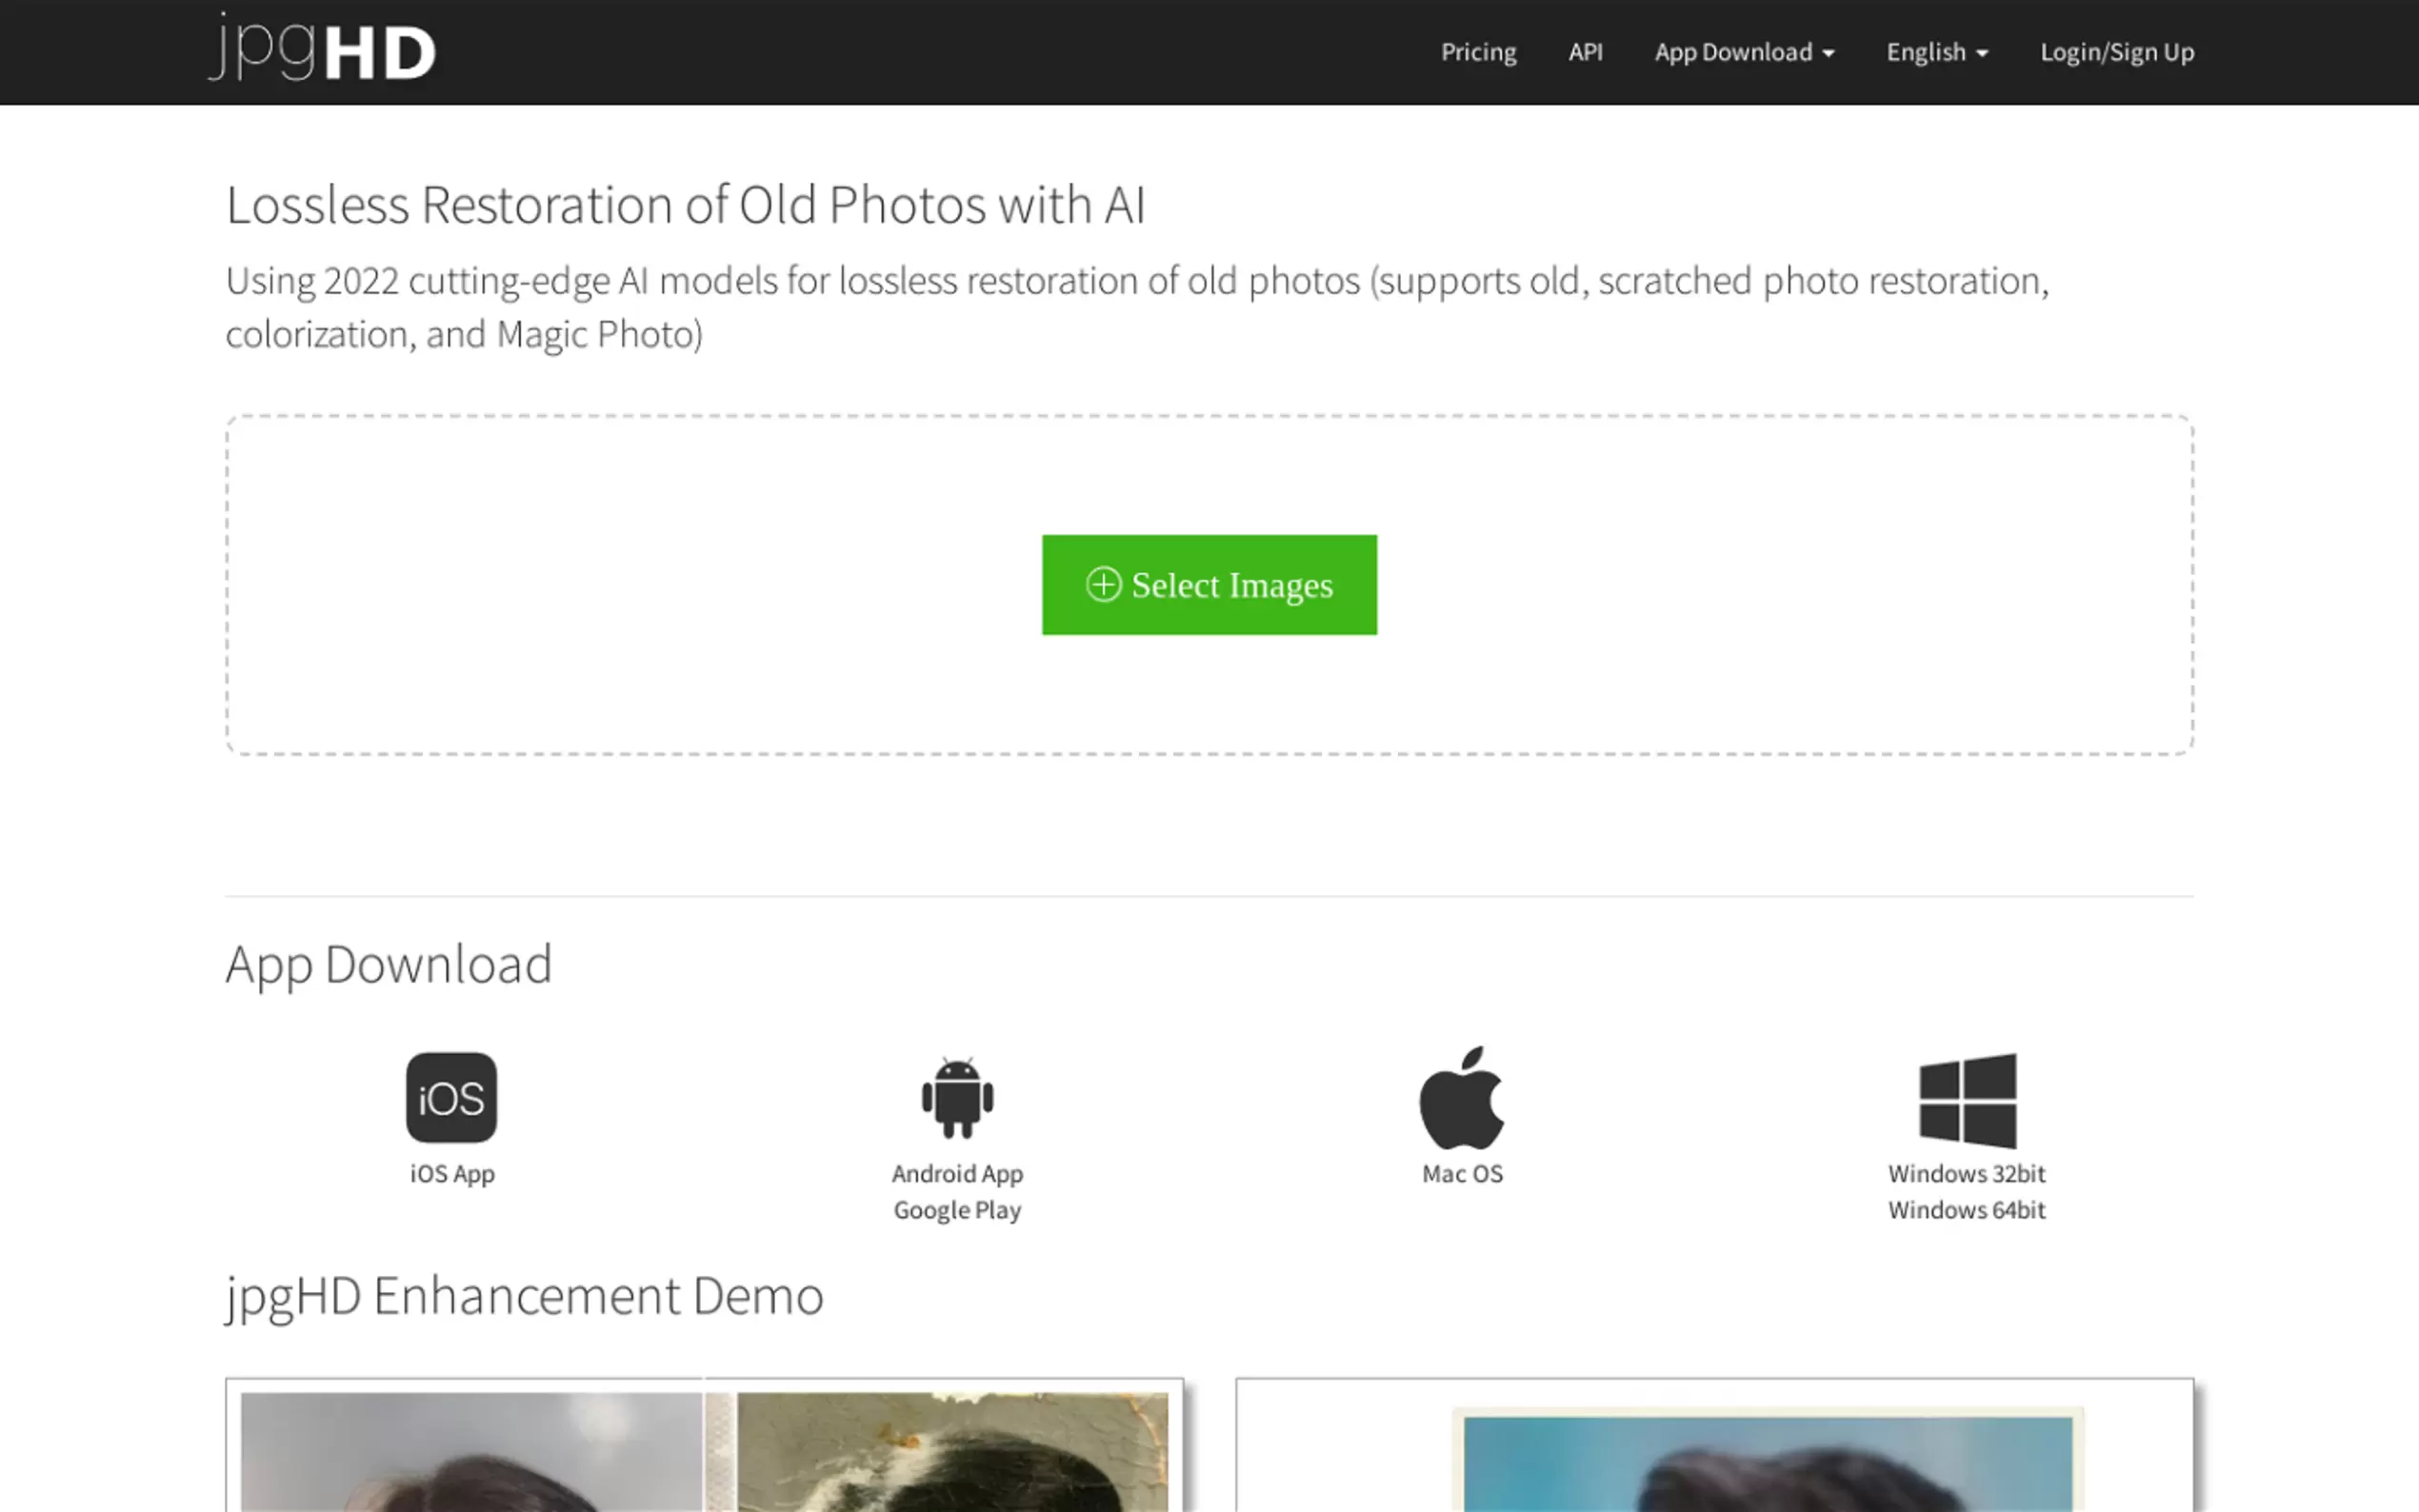This screenshot has height=1512, width=2419.
Task: Open the Pricing page
Action: 1477,52
